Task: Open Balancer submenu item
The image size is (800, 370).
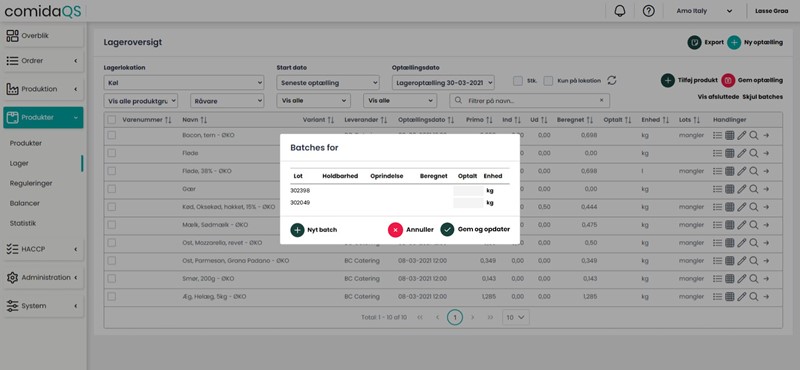Action: pyautogui.click(x=24, y=203)
